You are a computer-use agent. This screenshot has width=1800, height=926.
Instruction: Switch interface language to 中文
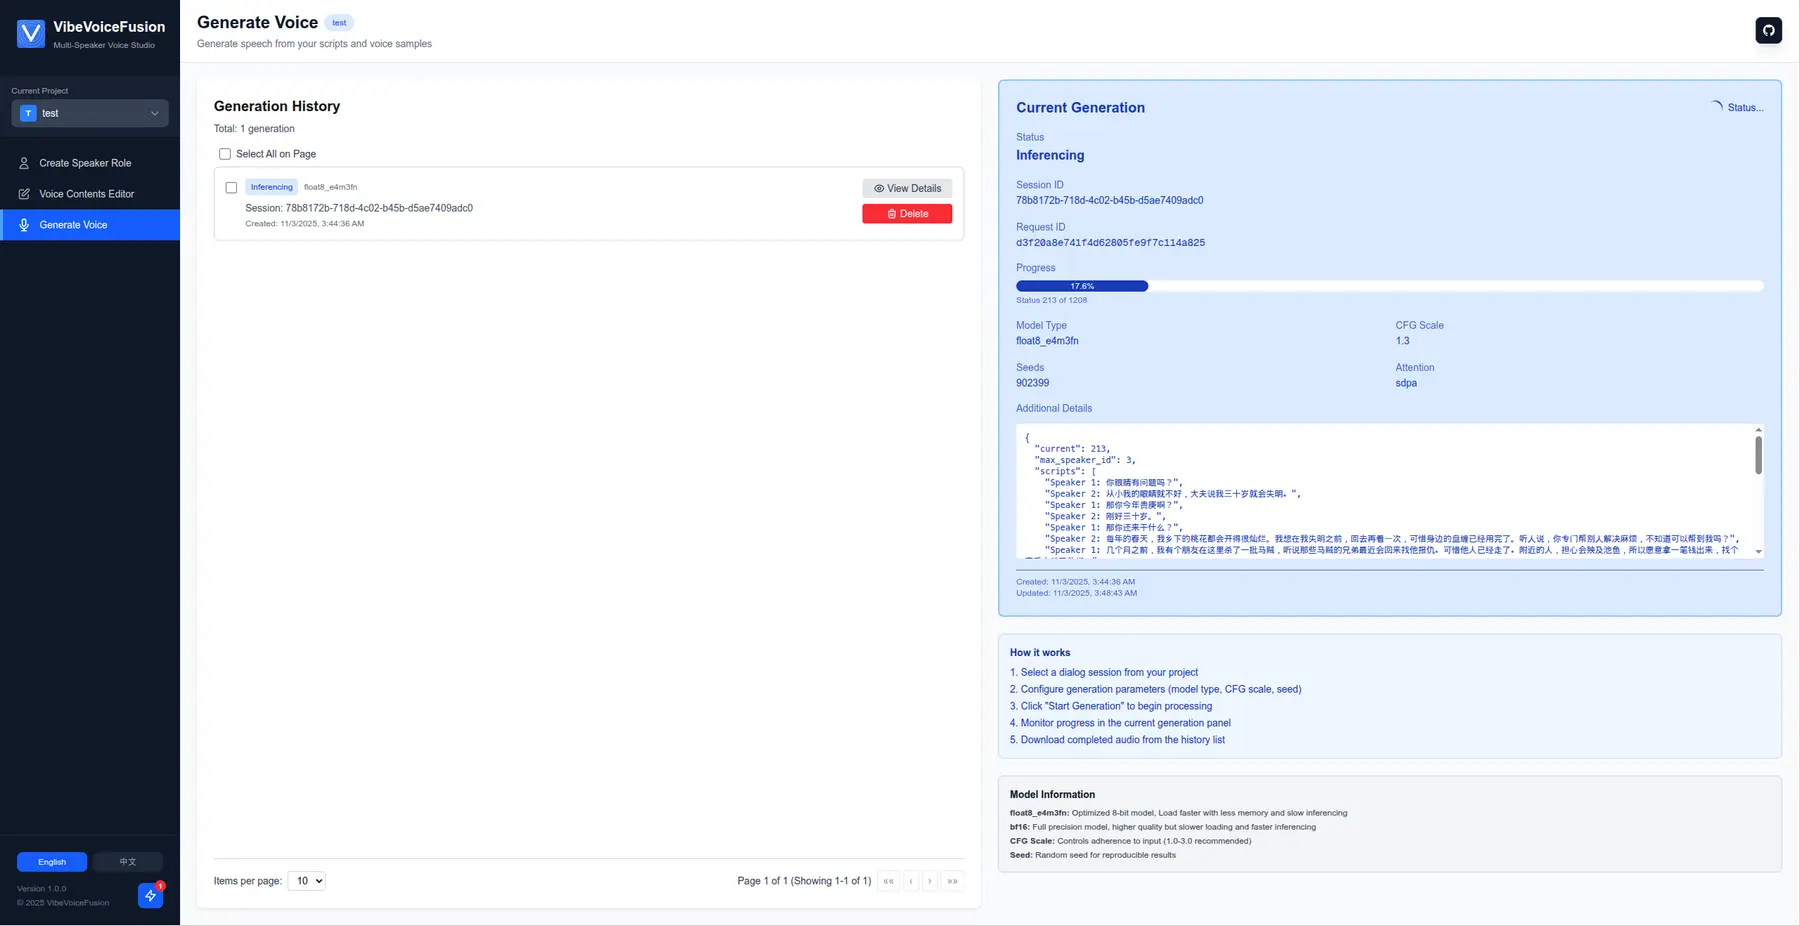[128, 862]
